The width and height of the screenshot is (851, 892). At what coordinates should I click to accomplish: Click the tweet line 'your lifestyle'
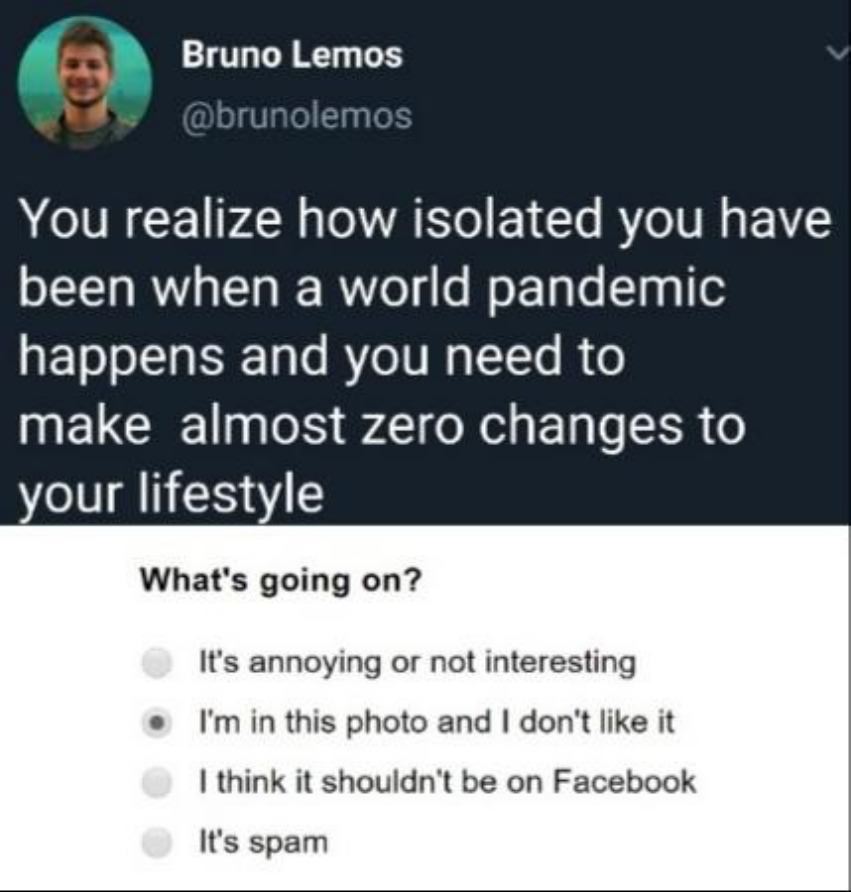click(x=172, y=493)
